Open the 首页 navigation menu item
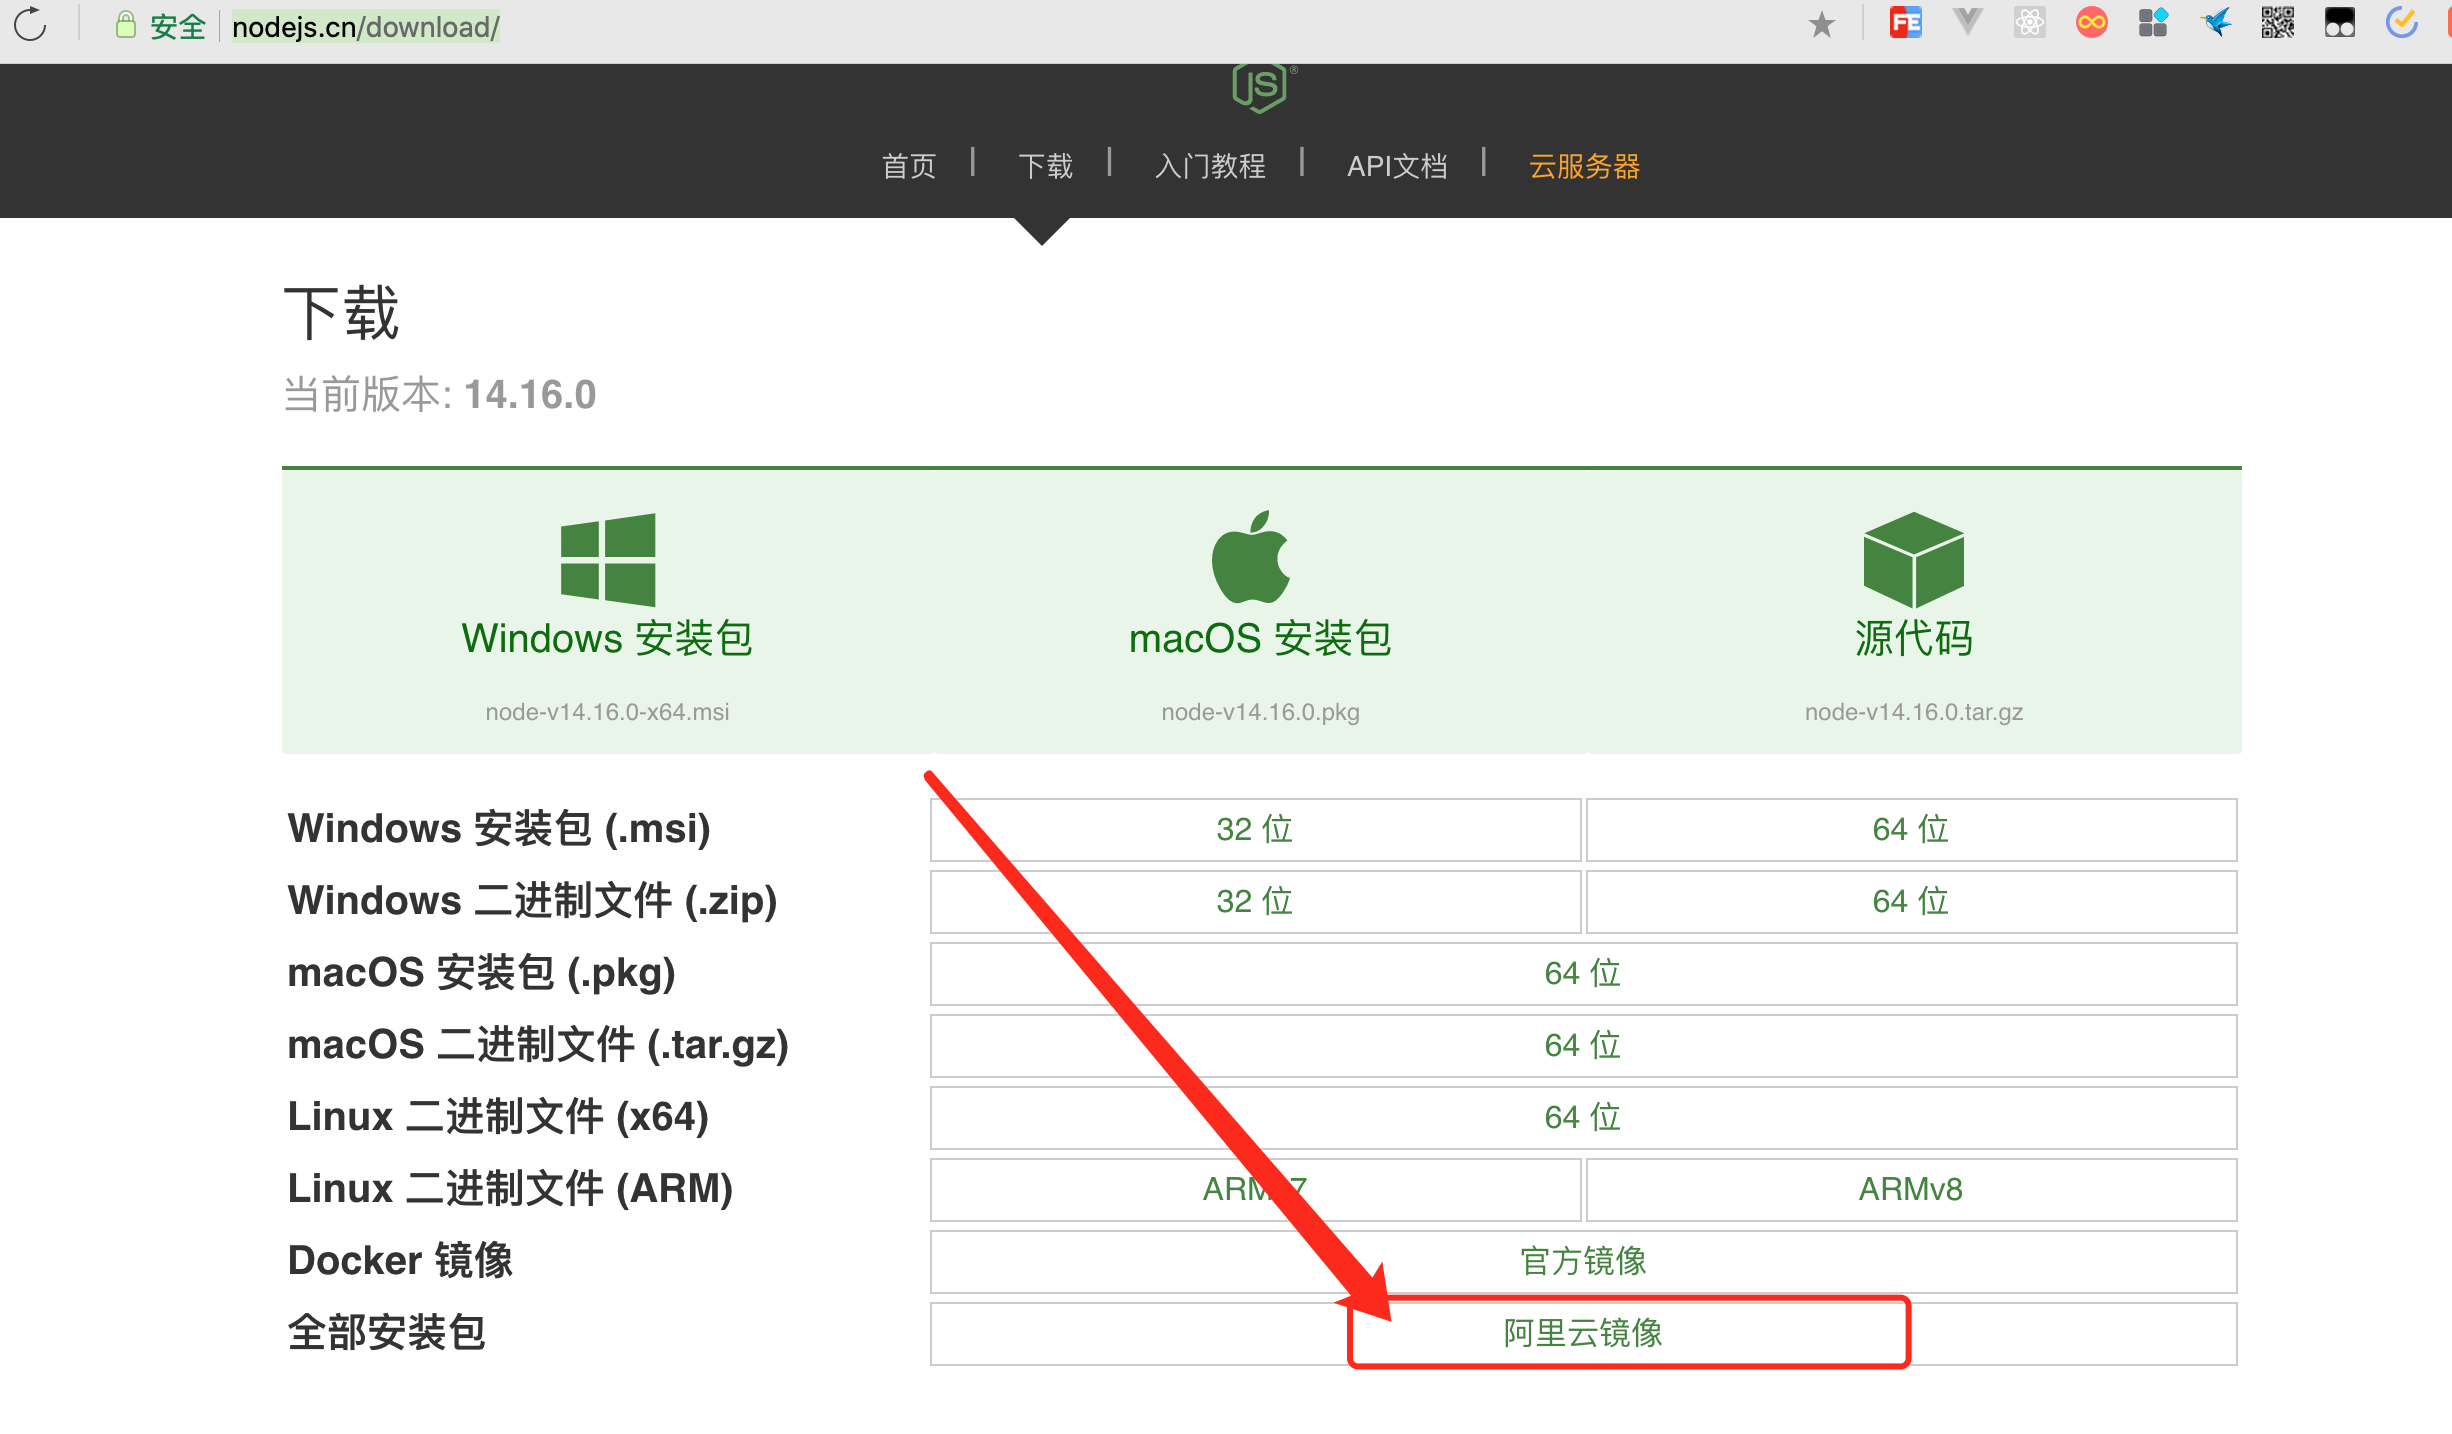This screenshot has height=1434, width=2452. pos(908,166)
